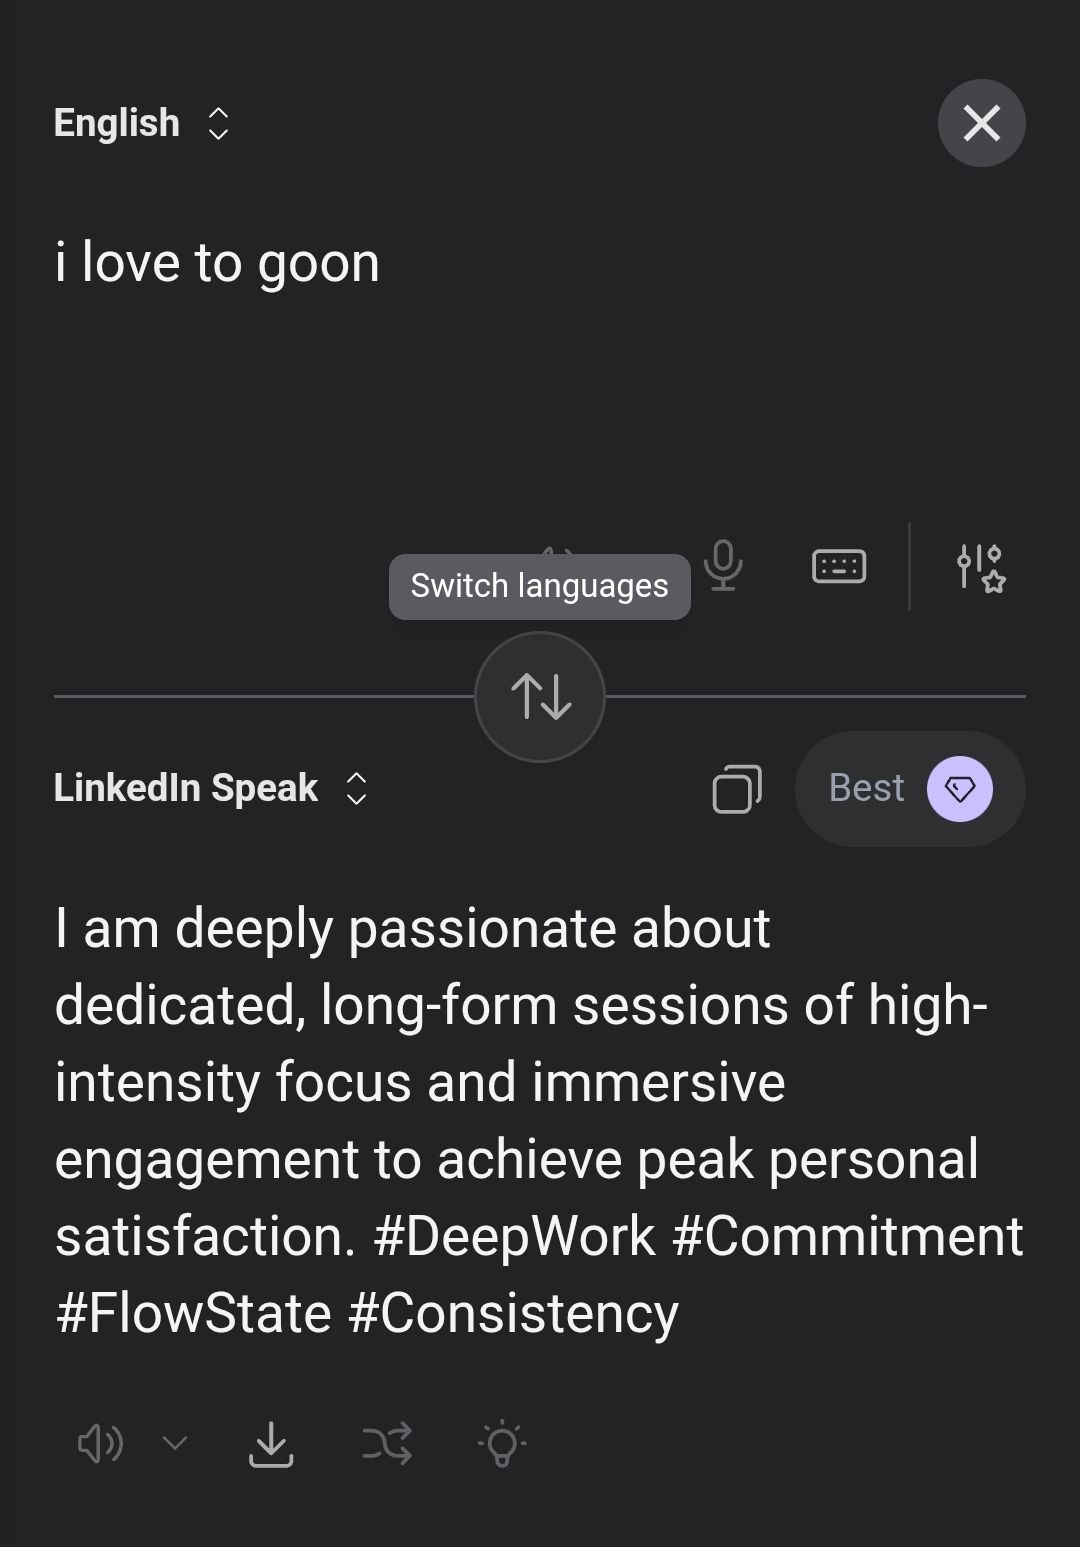1080x1547 pixels.
Task: Click the shuffle alternatives icon
Action: [x=387, y=1444]
